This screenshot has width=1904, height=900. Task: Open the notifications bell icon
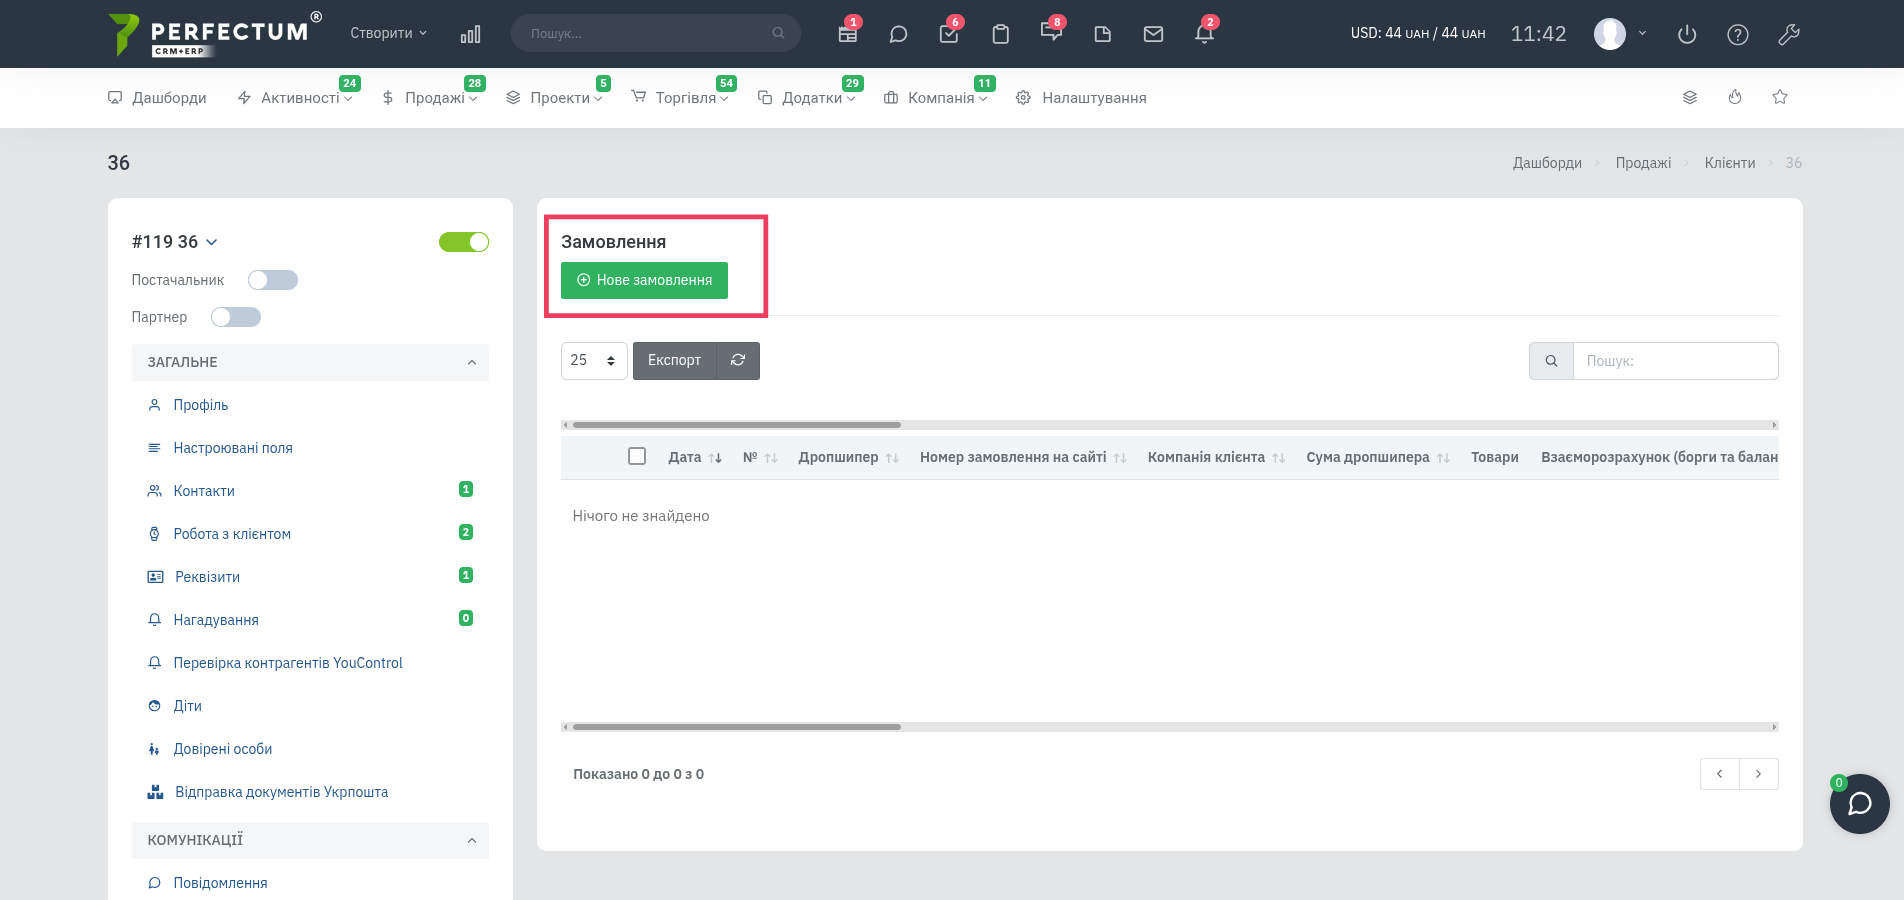(1204, 34)
